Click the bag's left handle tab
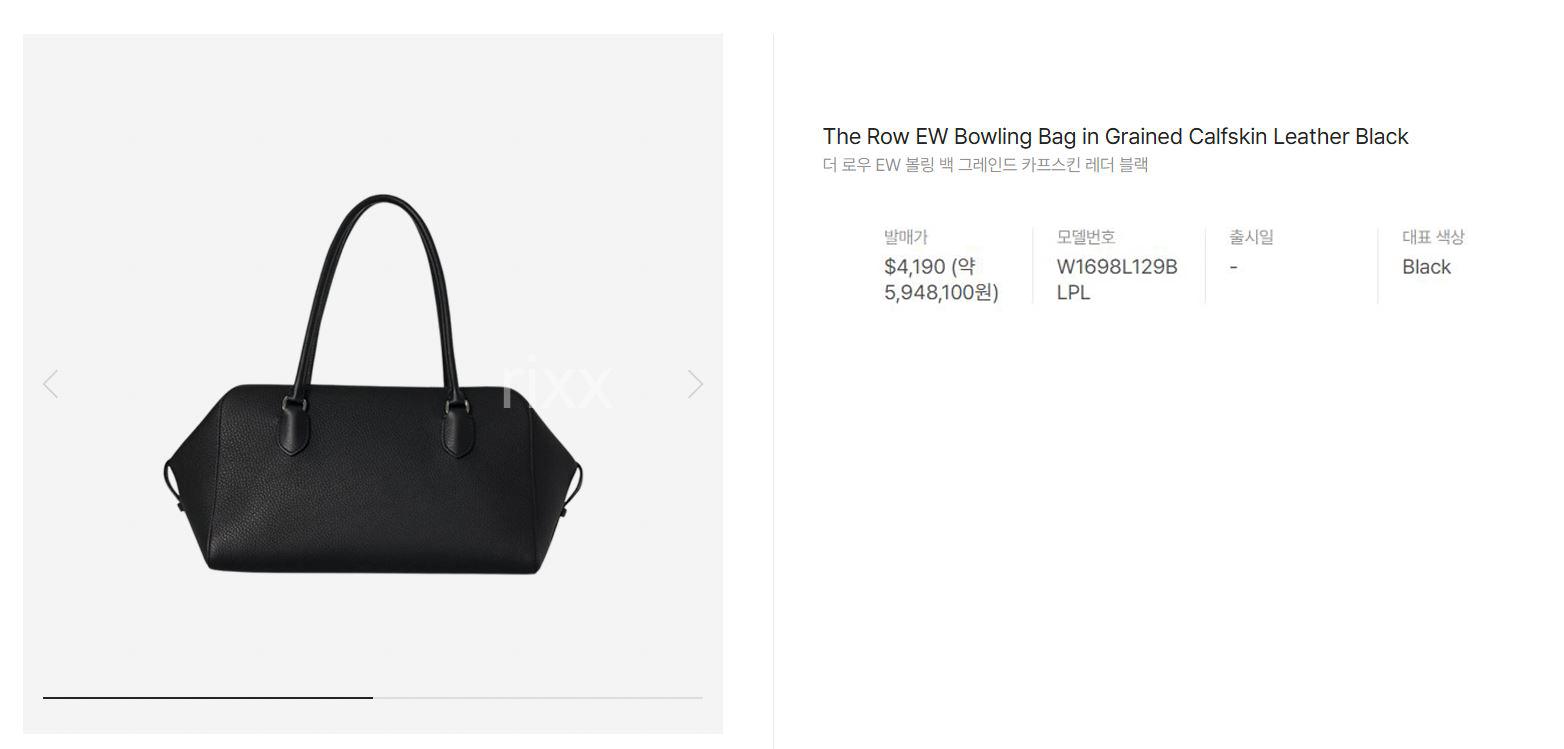This screenshot has width=1564, height=749. (x=294, y=424)
